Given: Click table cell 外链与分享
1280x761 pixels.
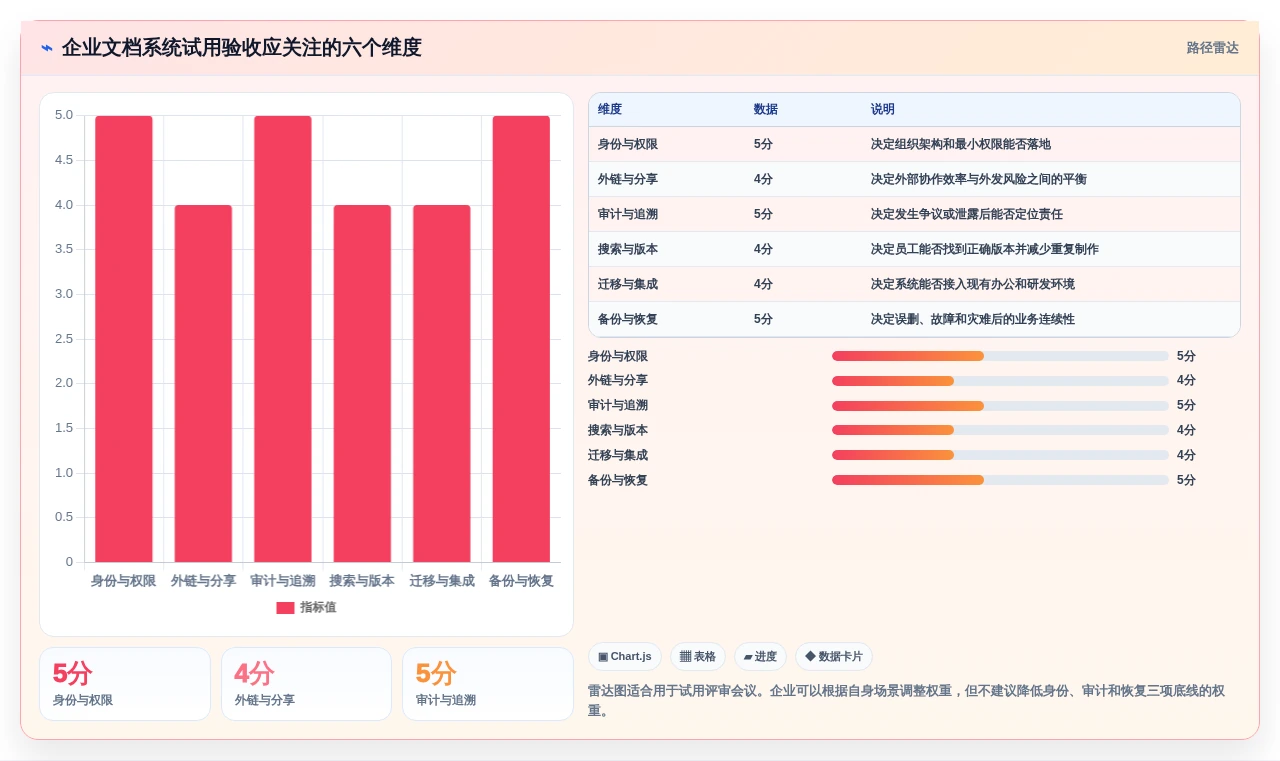Looking at the screenshot, I should point(628,179).
